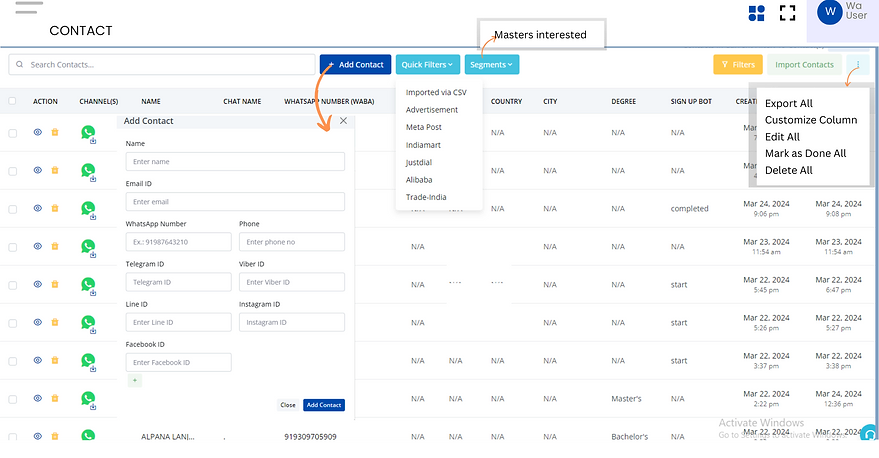Check the first contact row checkbox
The height and width of the screenshot is (458, 879).
(13, 133)
